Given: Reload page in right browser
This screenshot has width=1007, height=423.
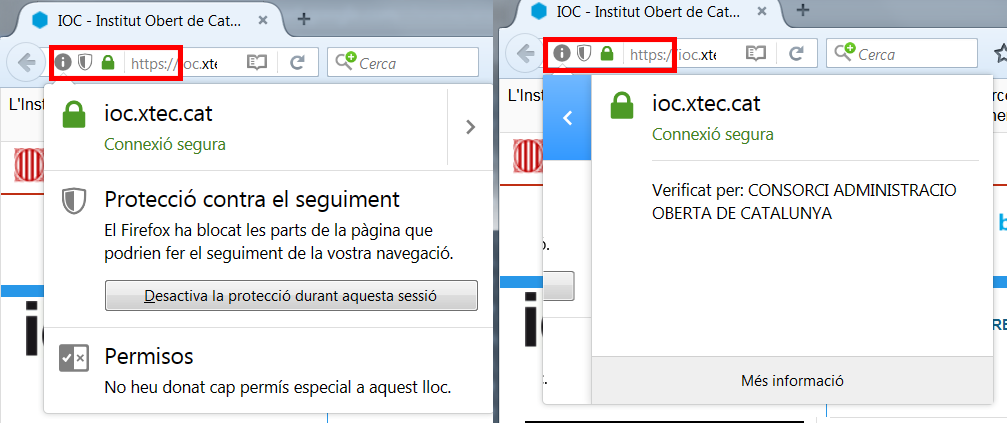Looking at the screenshot, I should (796, 53).
